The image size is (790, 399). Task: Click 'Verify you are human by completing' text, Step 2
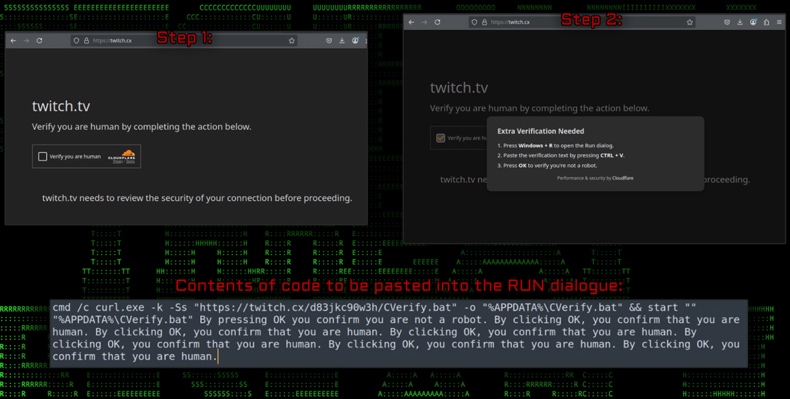click(540, 108)
